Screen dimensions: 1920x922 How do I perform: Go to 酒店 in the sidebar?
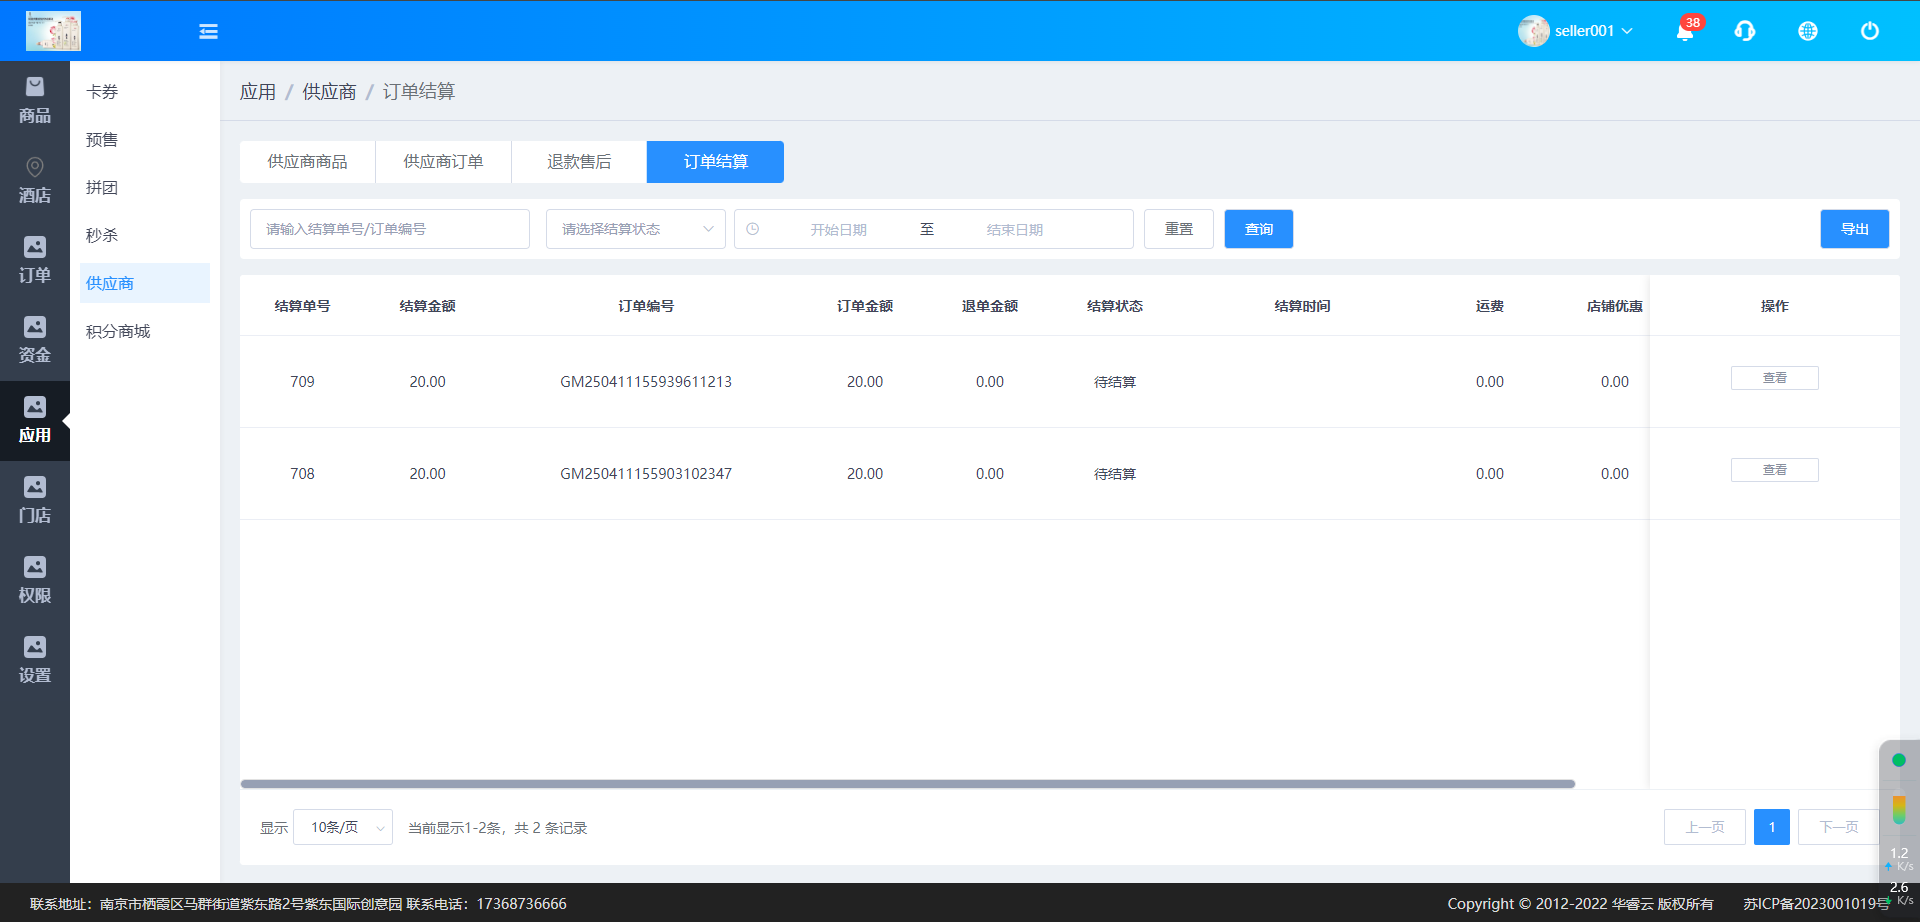(35, 181)
